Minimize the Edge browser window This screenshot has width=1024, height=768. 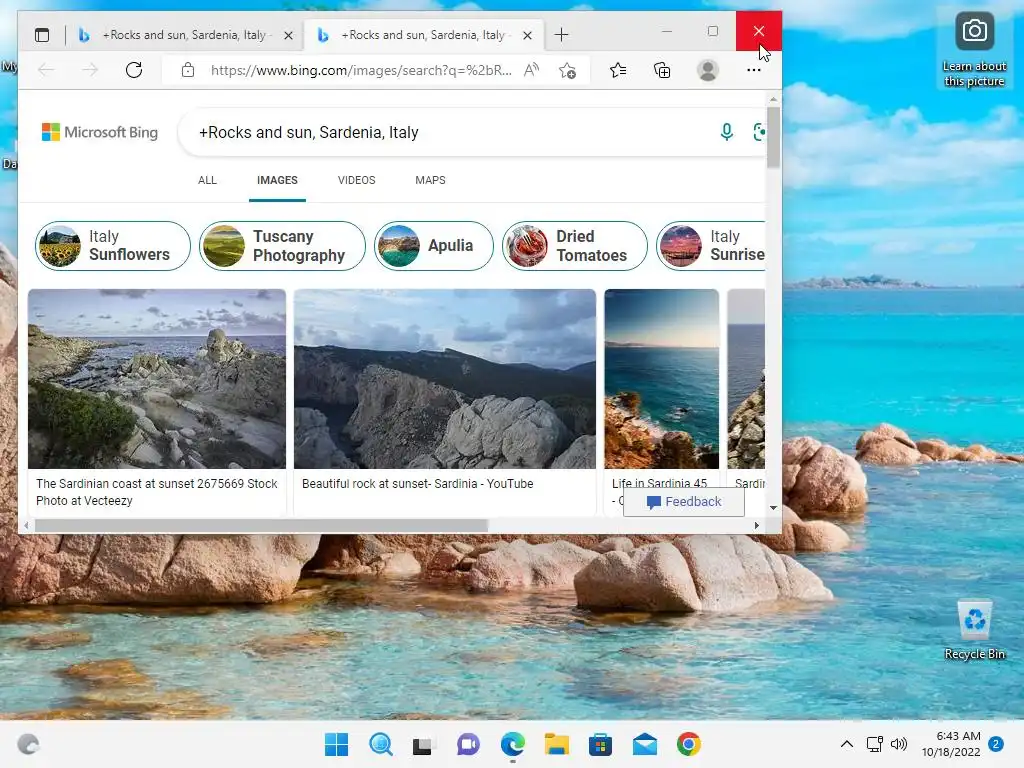(x=667, y=31)
